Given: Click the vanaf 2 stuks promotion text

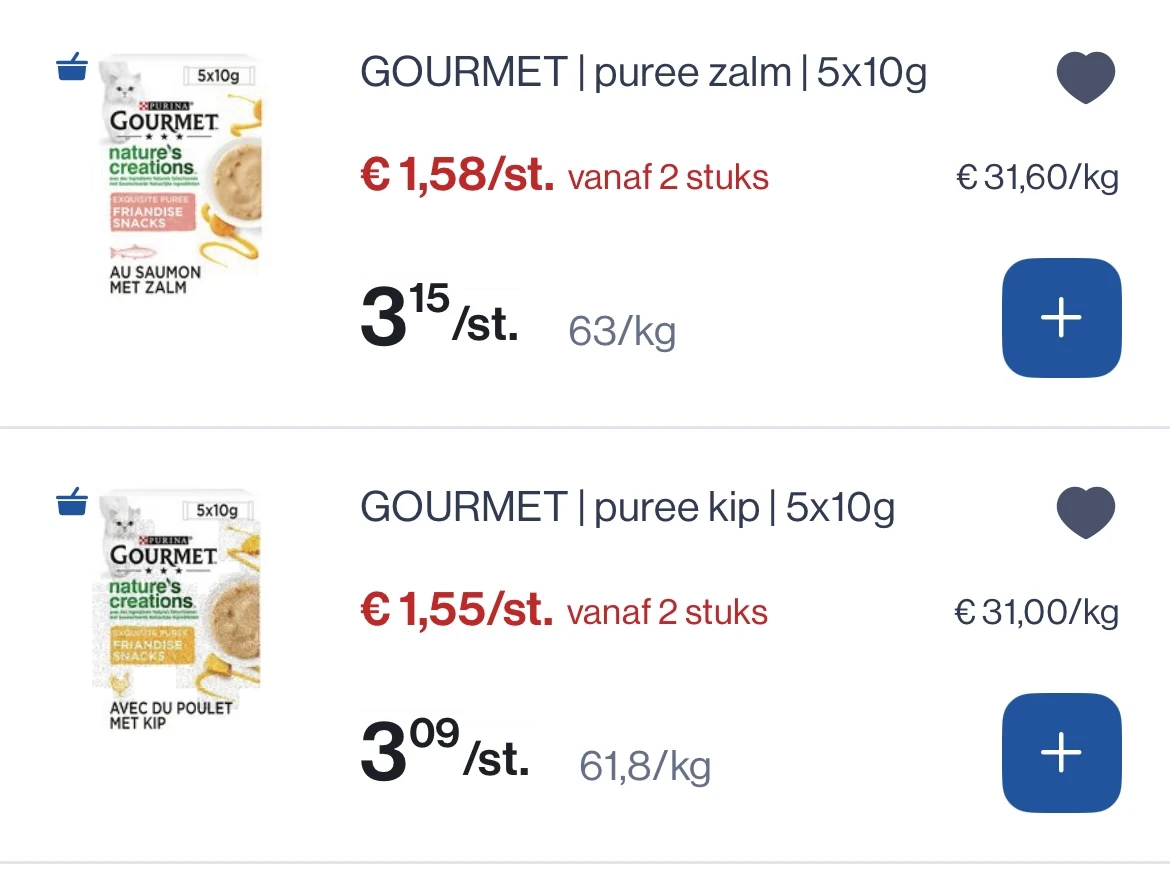Looking at the screenshot, I should tap(668, 176).
